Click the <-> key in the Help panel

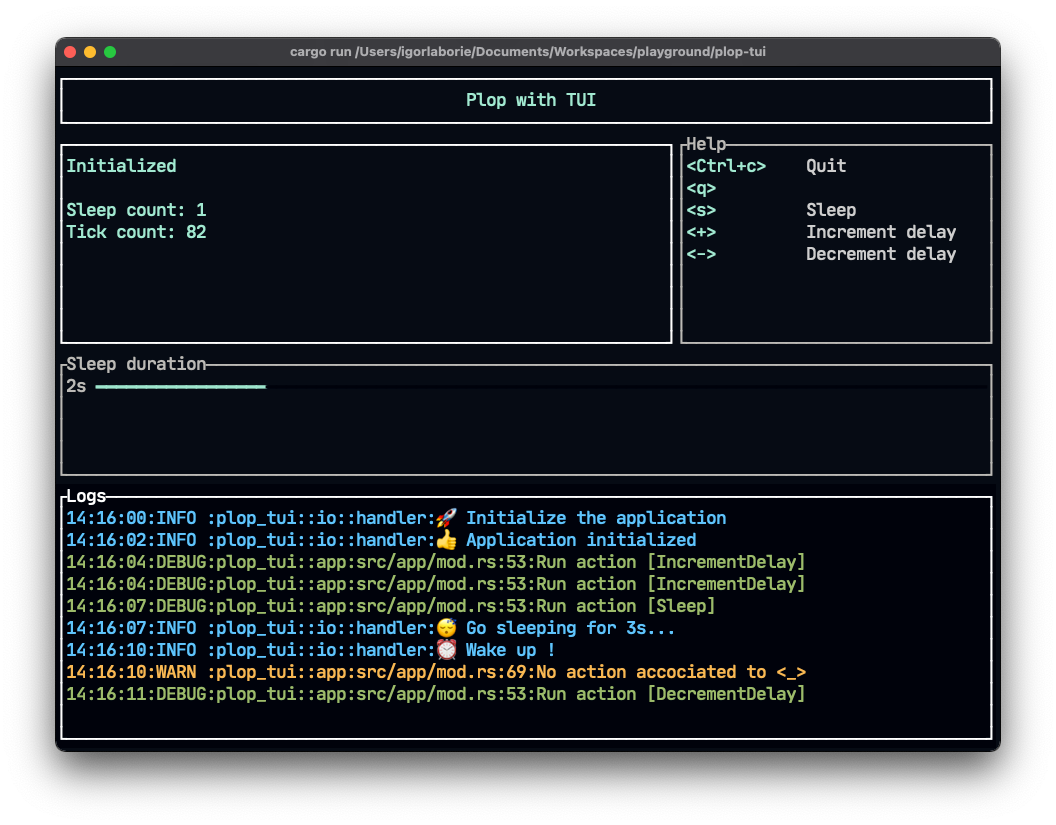click(x=701, y=254)
